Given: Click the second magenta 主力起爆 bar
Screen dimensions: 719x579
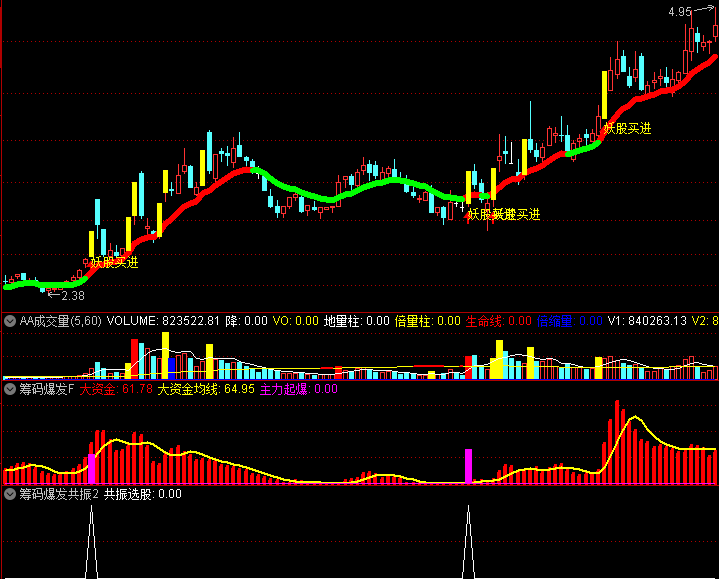Looking at the screenshot, I should [x=468, y=466].
